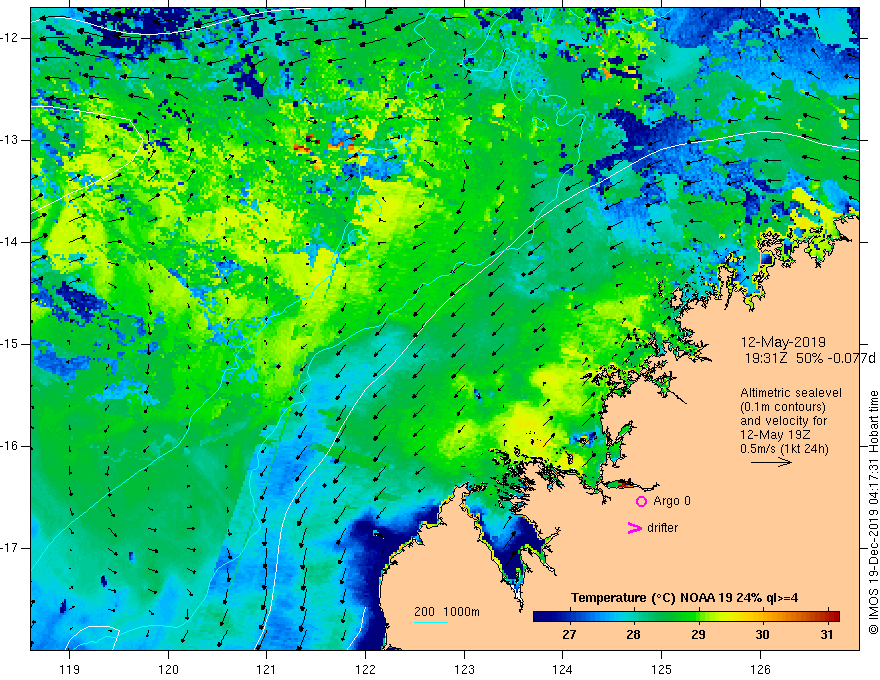880x680 pixels.
Task: Click the cyan 200m contour legend line
Action: click(x=431, y=622)
